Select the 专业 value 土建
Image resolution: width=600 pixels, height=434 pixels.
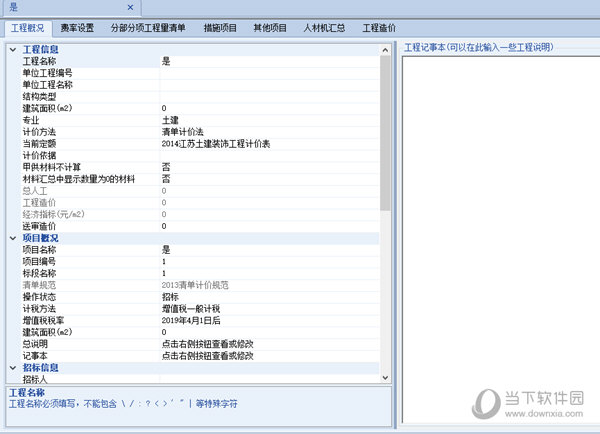[269, 120]
